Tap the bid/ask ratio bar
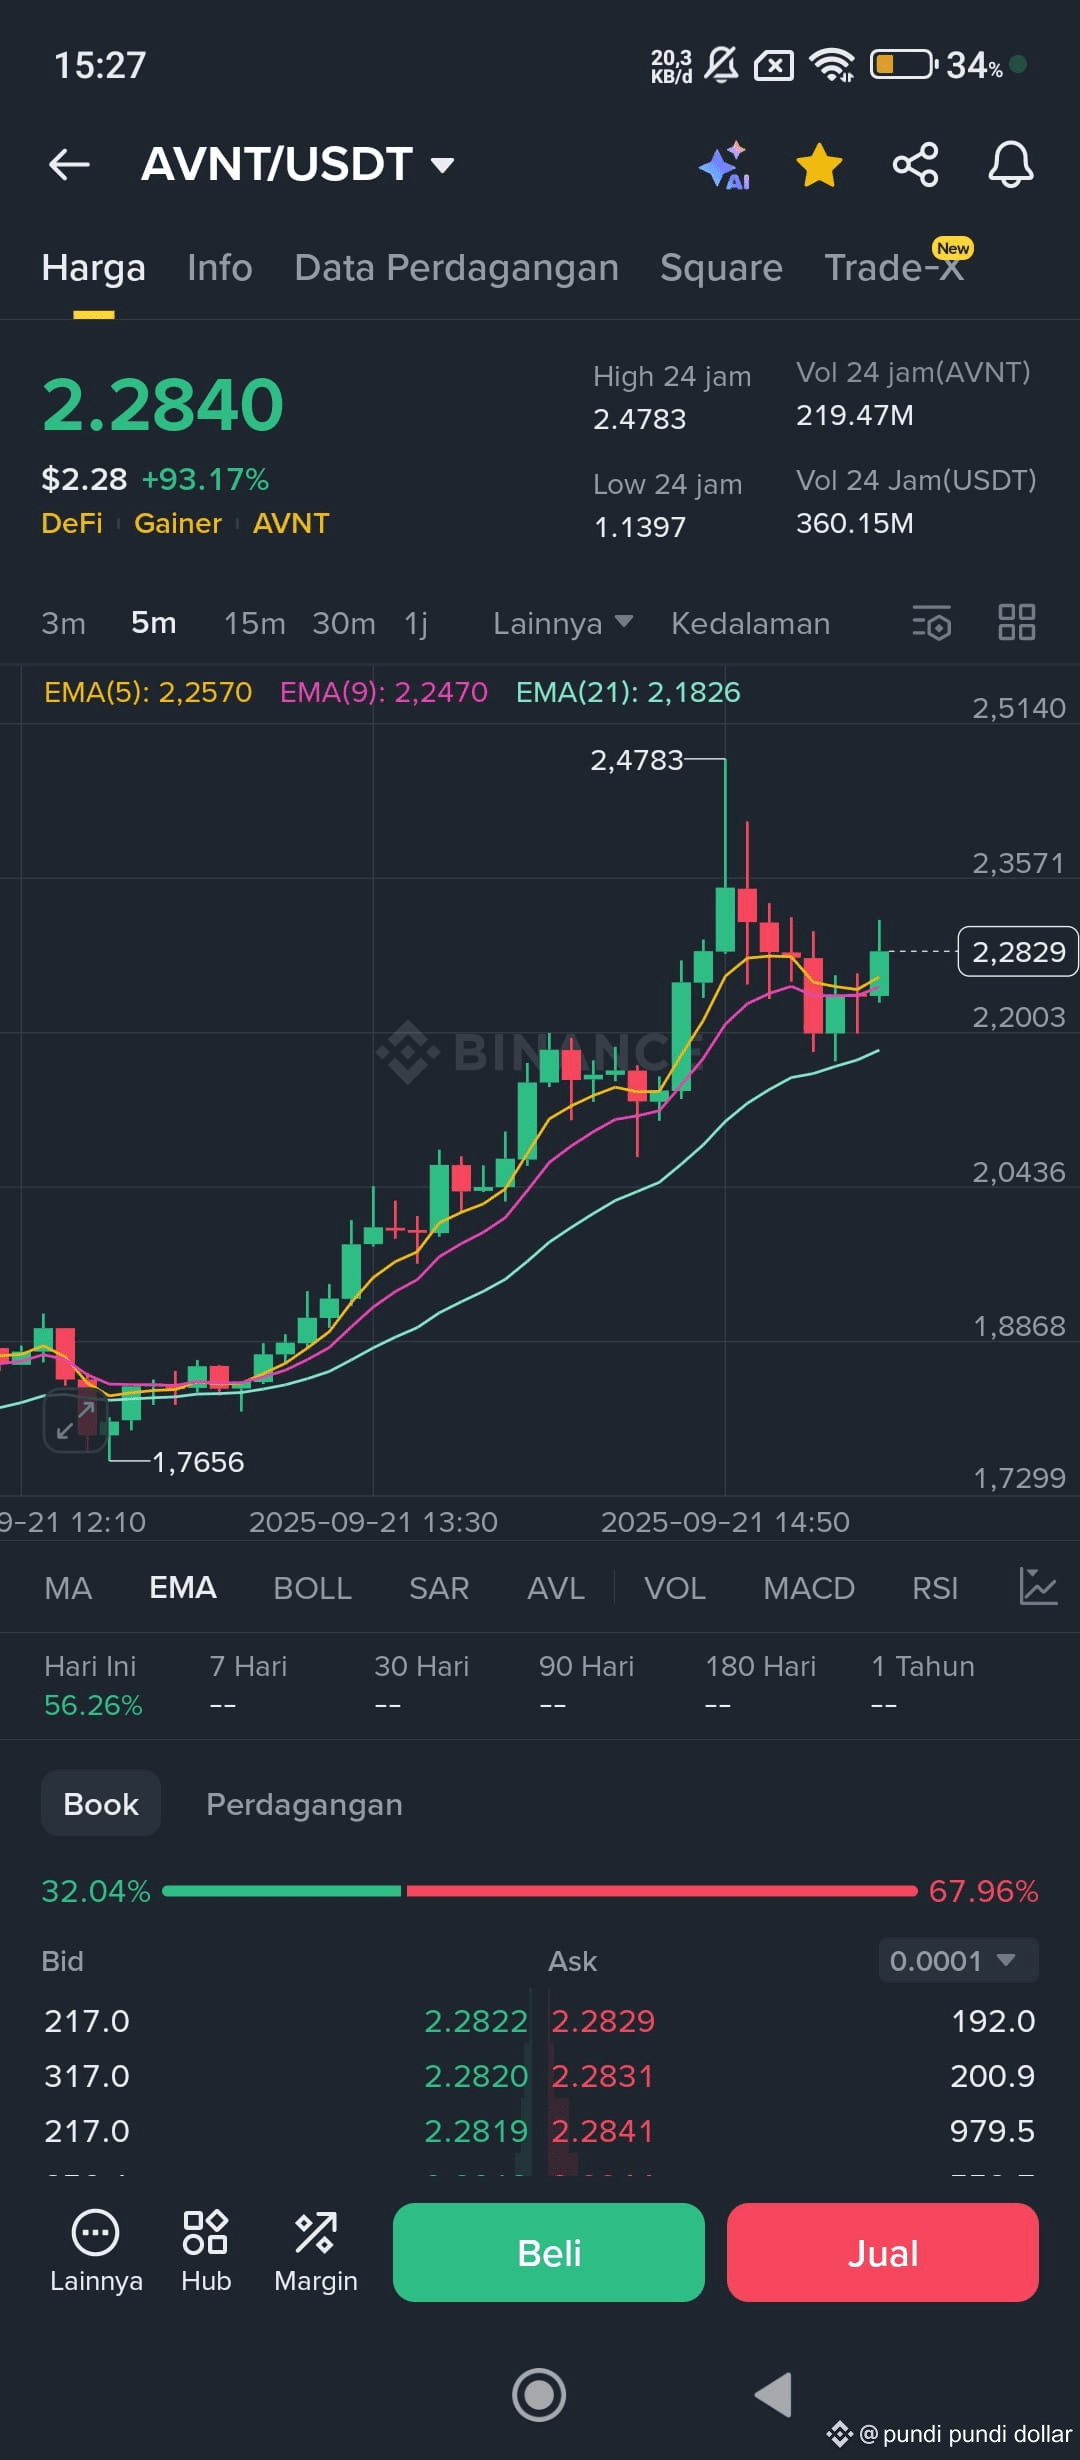The width and height of the screenshot is (1080, 2460). (540, 1890)
